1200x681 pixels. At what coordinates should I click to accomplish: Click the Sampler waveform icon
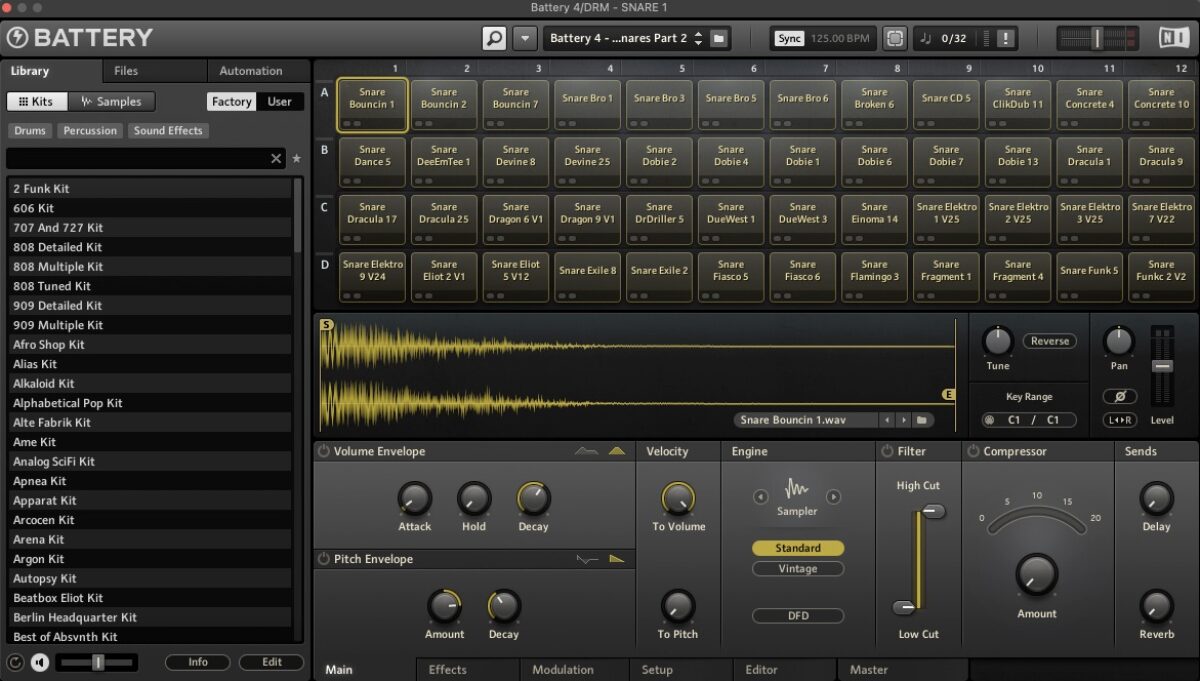(x=797, y=489)
